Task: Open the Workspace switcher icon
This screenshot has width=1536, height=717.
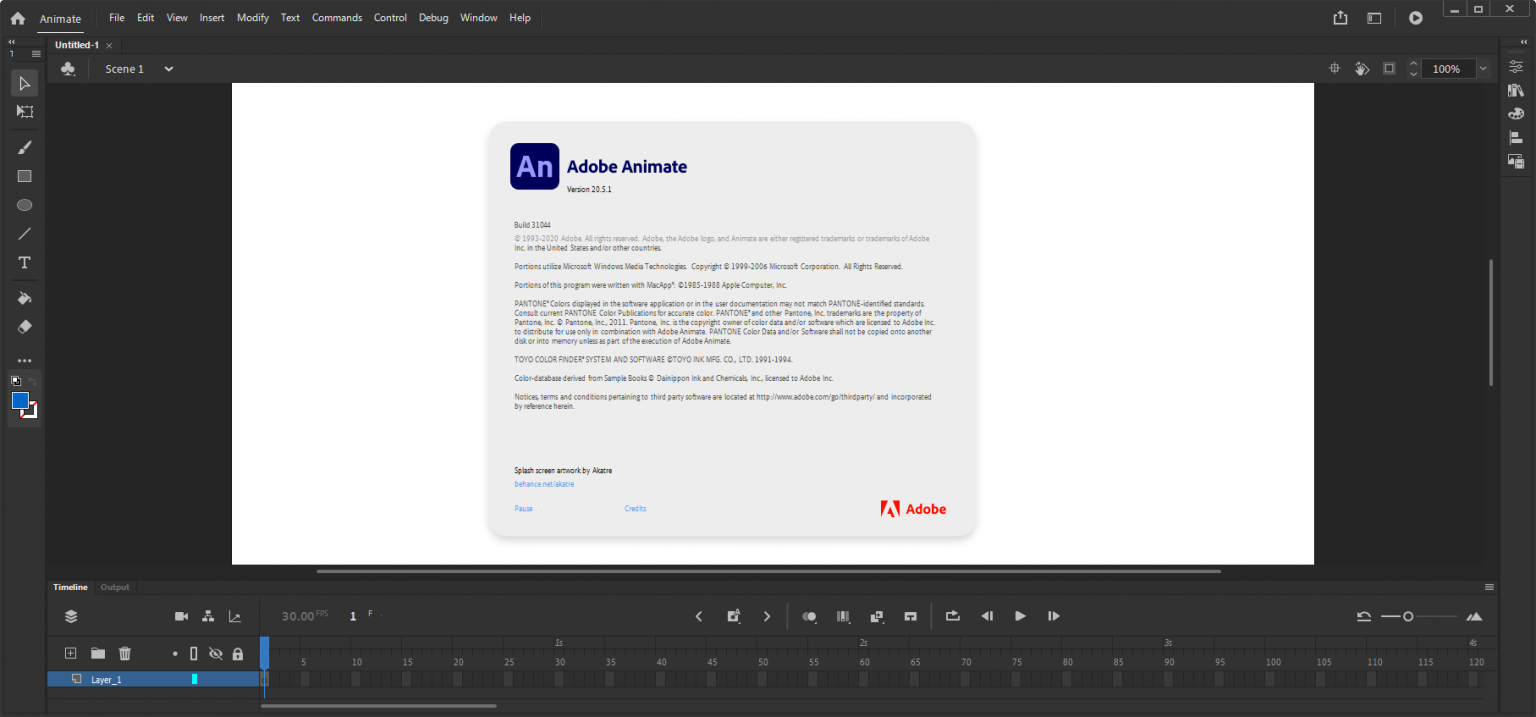Action: (1375, 18)
